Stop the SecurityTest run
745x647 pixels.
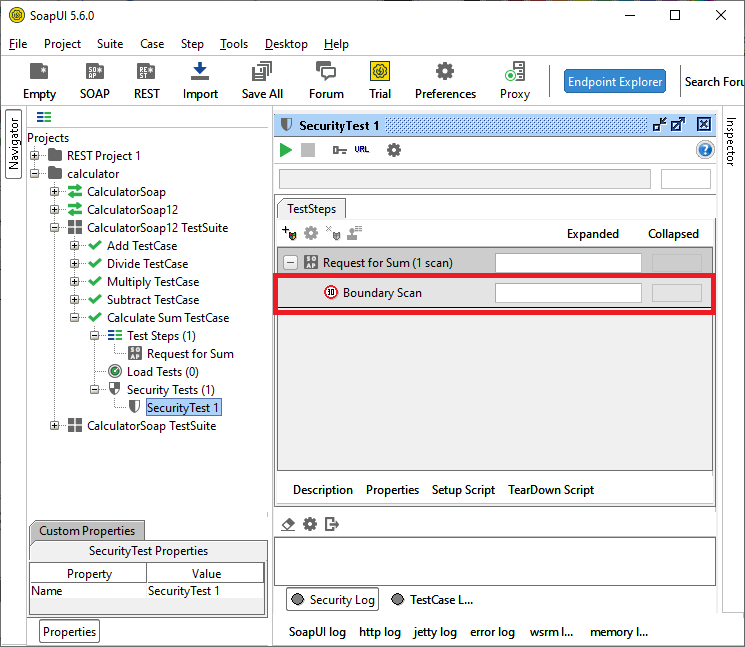(x=308, y=150)
